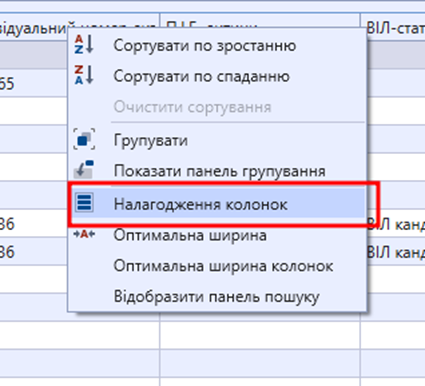Select Сортувати по зростанню
The height and width of the screenshot is (386, 425).
[204, 46]
